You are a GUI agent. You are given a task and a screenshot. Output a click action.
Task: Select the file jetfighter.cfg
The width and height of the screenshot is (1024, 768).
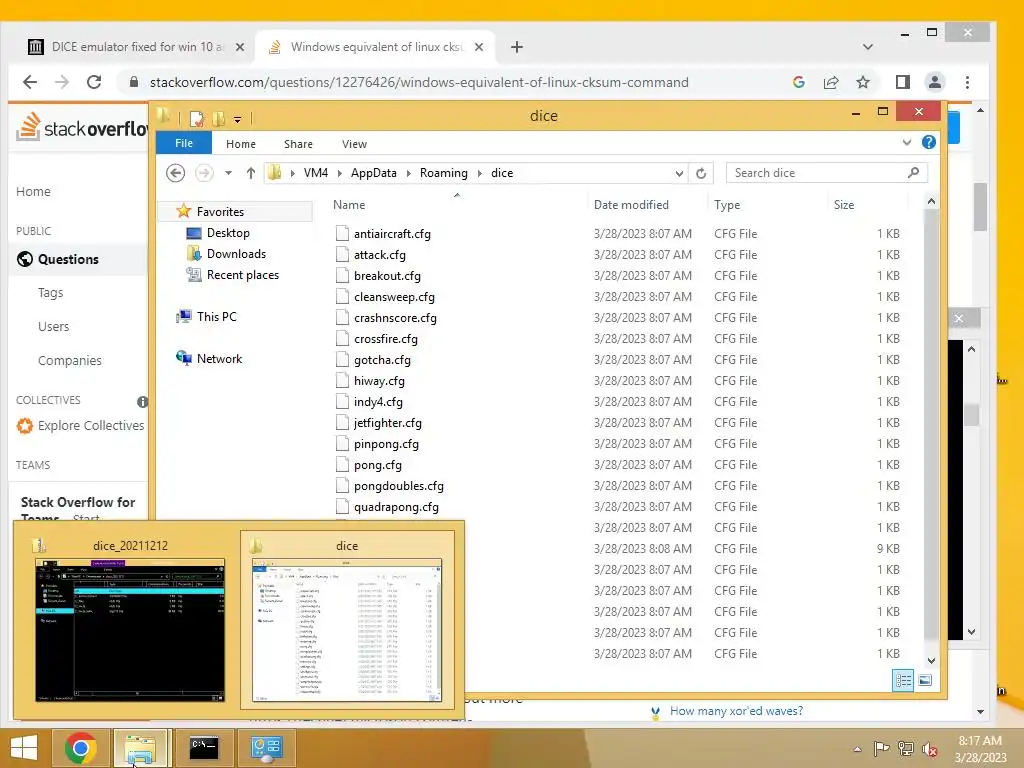tap(387, 423)
